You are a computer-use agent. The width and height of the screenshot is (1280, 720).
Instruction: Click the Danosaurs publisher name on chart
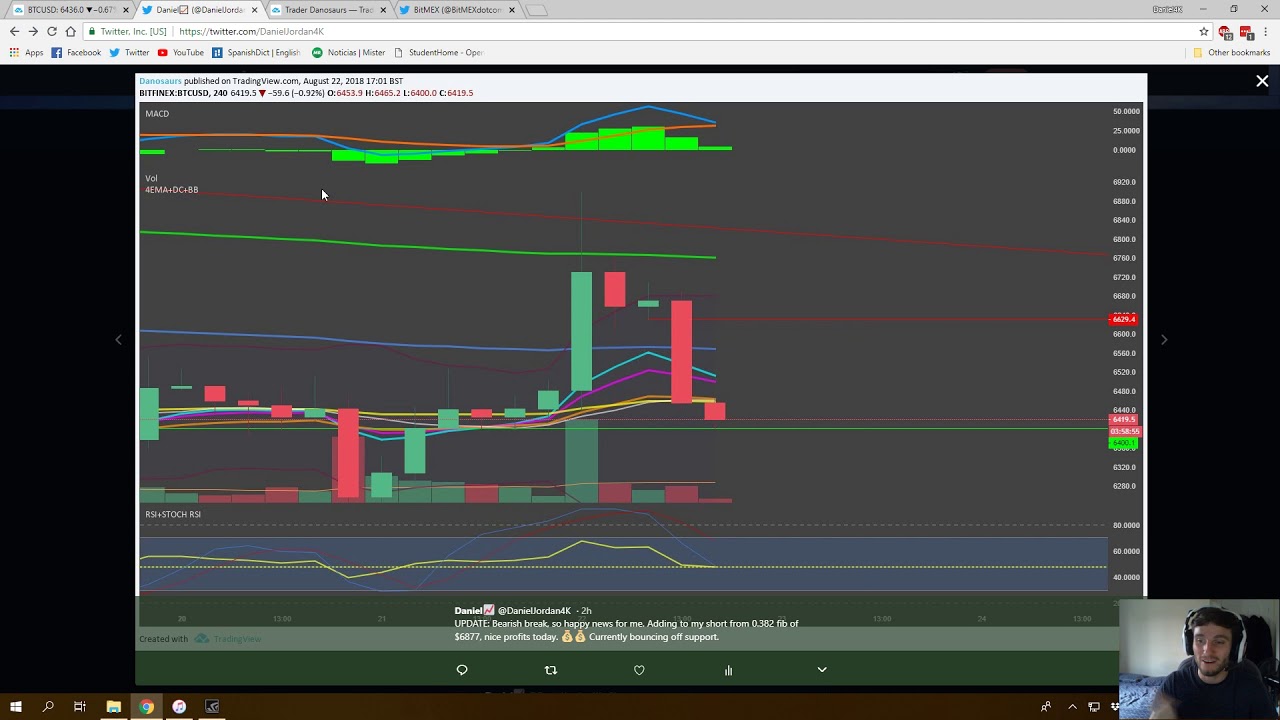[x=160, y=81]
